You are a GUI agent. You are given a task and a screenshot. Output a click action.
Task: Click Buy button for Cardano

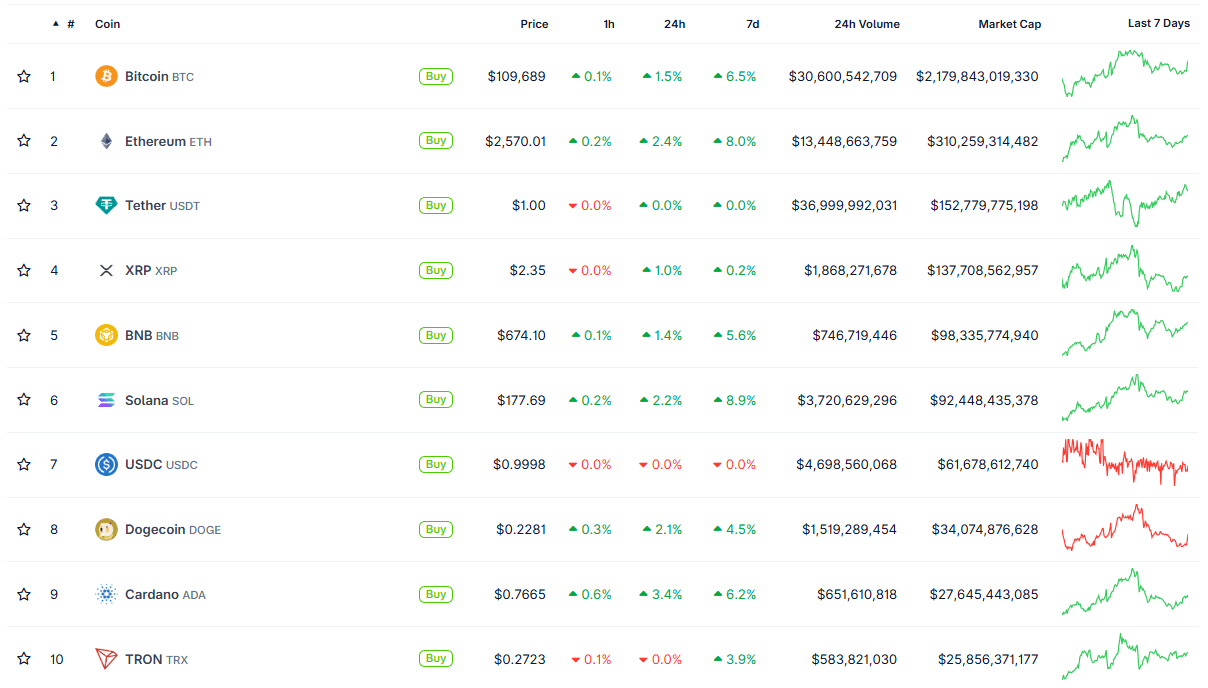pyautogui.click(x=436, y=594)
